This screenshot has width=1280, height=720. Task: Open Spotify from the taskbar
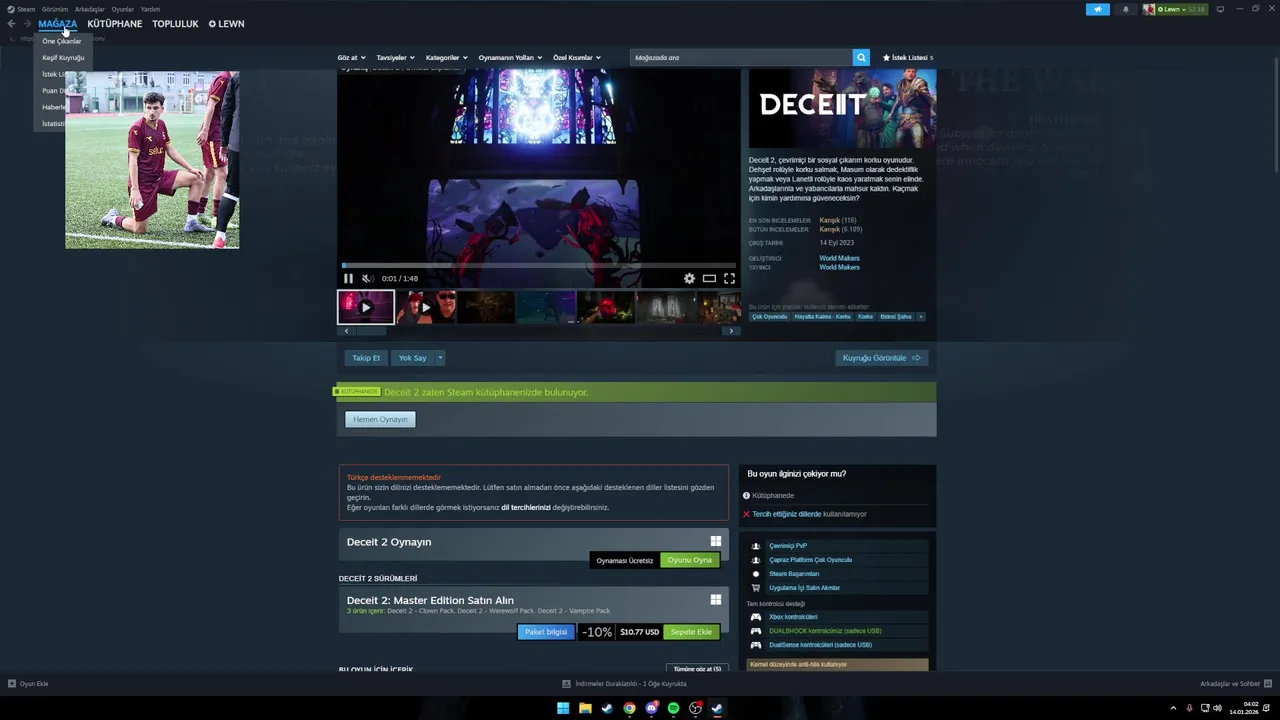[x=673, y=708]
